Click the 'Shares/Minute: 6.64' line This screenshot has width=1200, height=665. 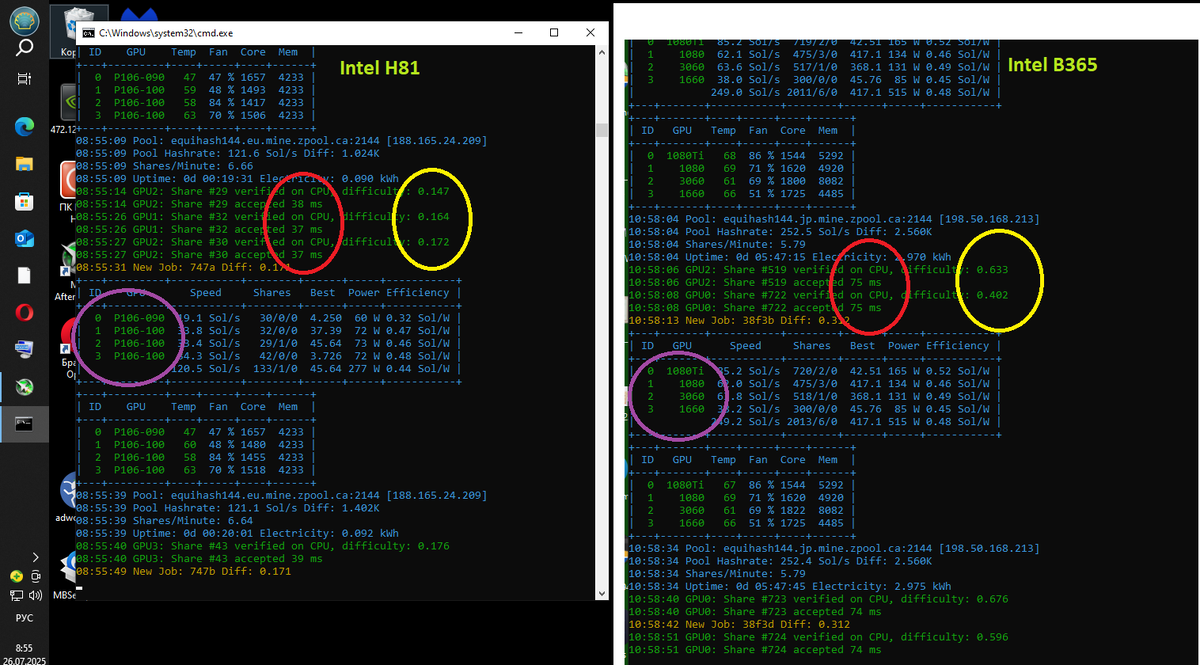coord(165,520)
